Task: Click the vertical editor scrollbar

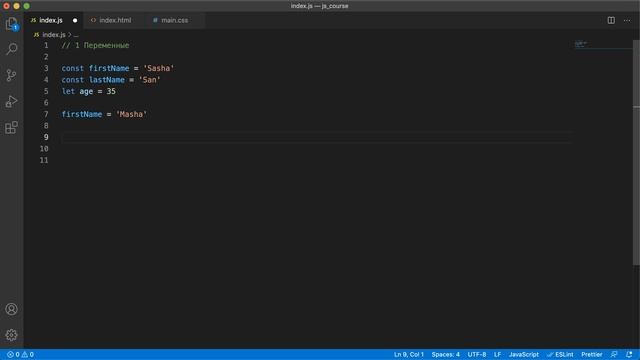Action: 636,153
